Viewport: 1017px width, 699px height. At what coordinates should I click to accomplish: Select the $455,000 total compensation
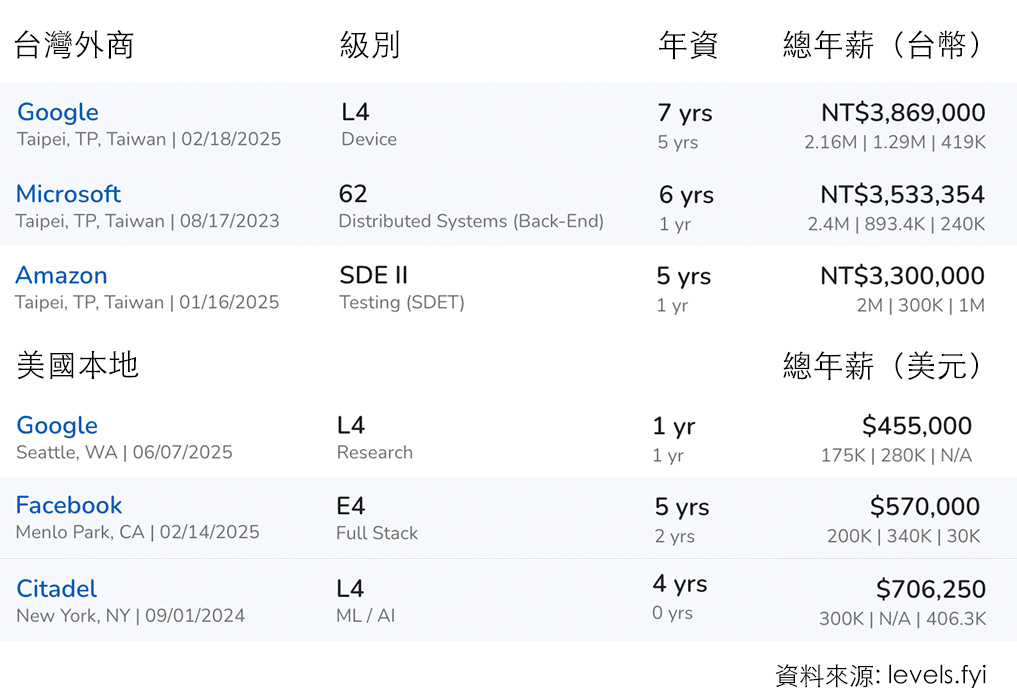[x=916, y=426]
